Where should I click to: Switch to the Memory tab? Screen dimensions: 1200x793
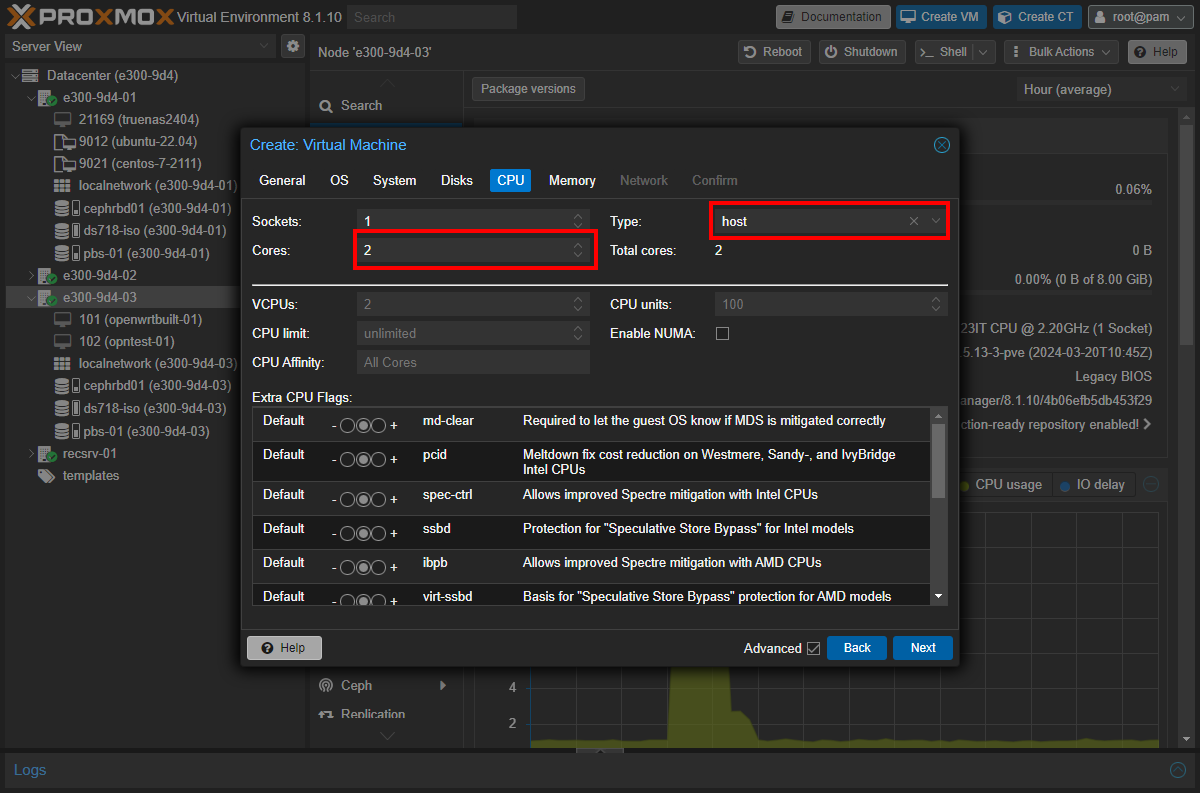(572, 180)
